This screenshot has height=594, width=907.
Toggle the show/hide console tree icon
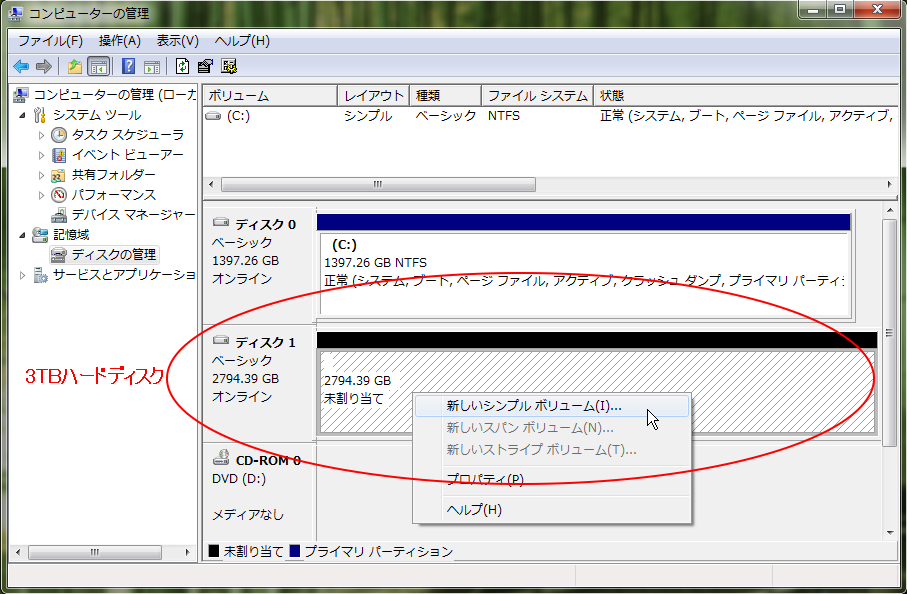click(98, 67)
